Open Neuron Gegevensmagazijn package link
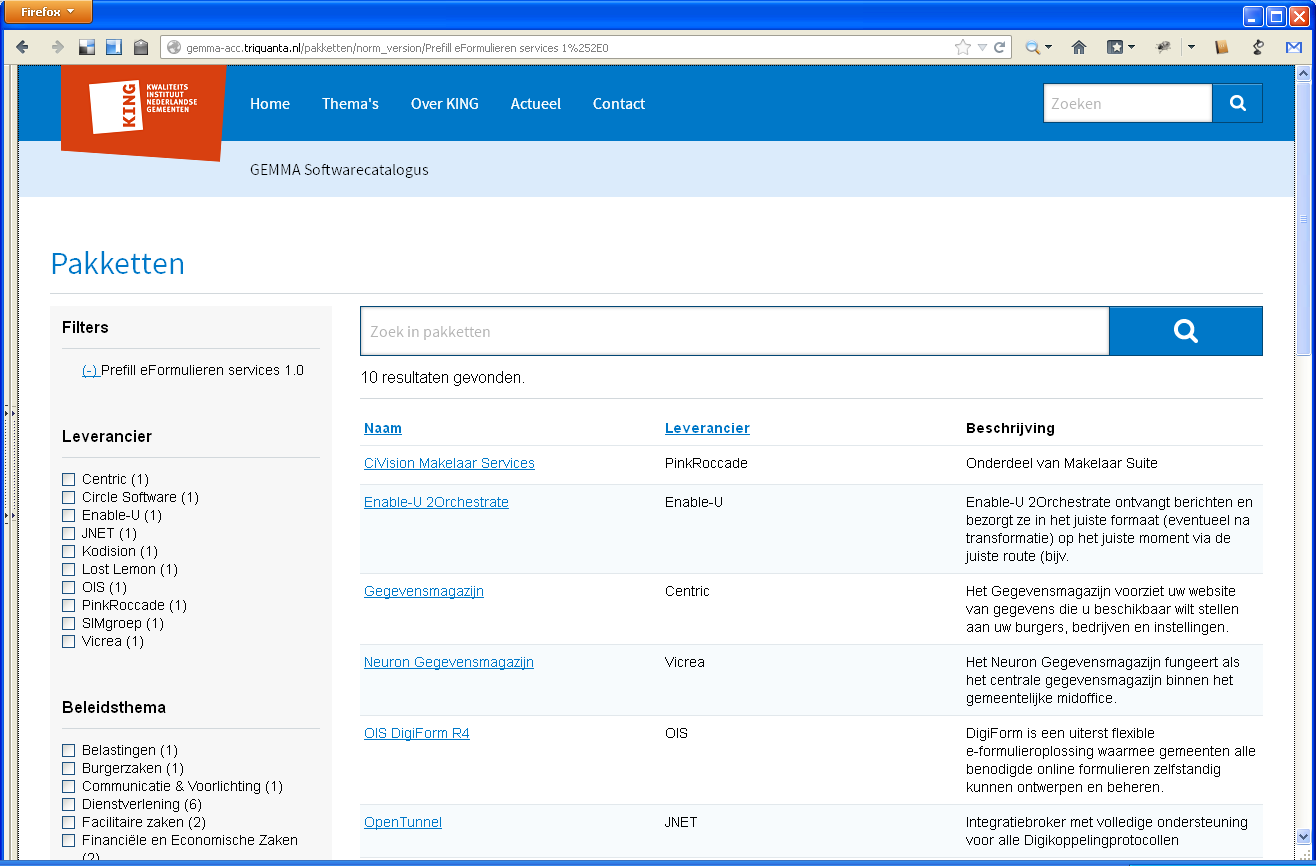This screenshot has width=1316, height=866. 449,662
